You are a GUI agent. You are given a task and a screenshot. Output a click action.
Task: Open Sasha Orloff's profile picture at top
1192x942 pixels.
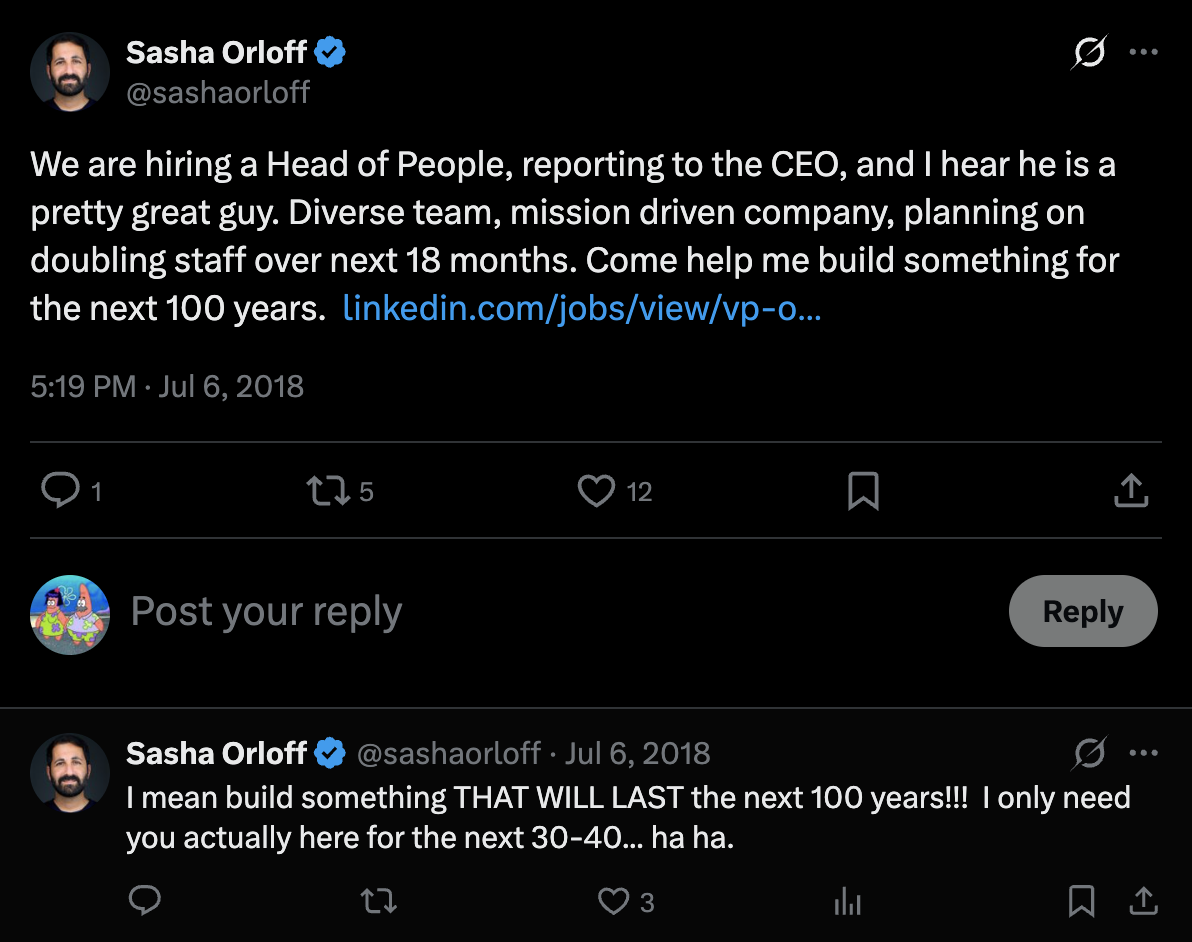click(70, 72)
